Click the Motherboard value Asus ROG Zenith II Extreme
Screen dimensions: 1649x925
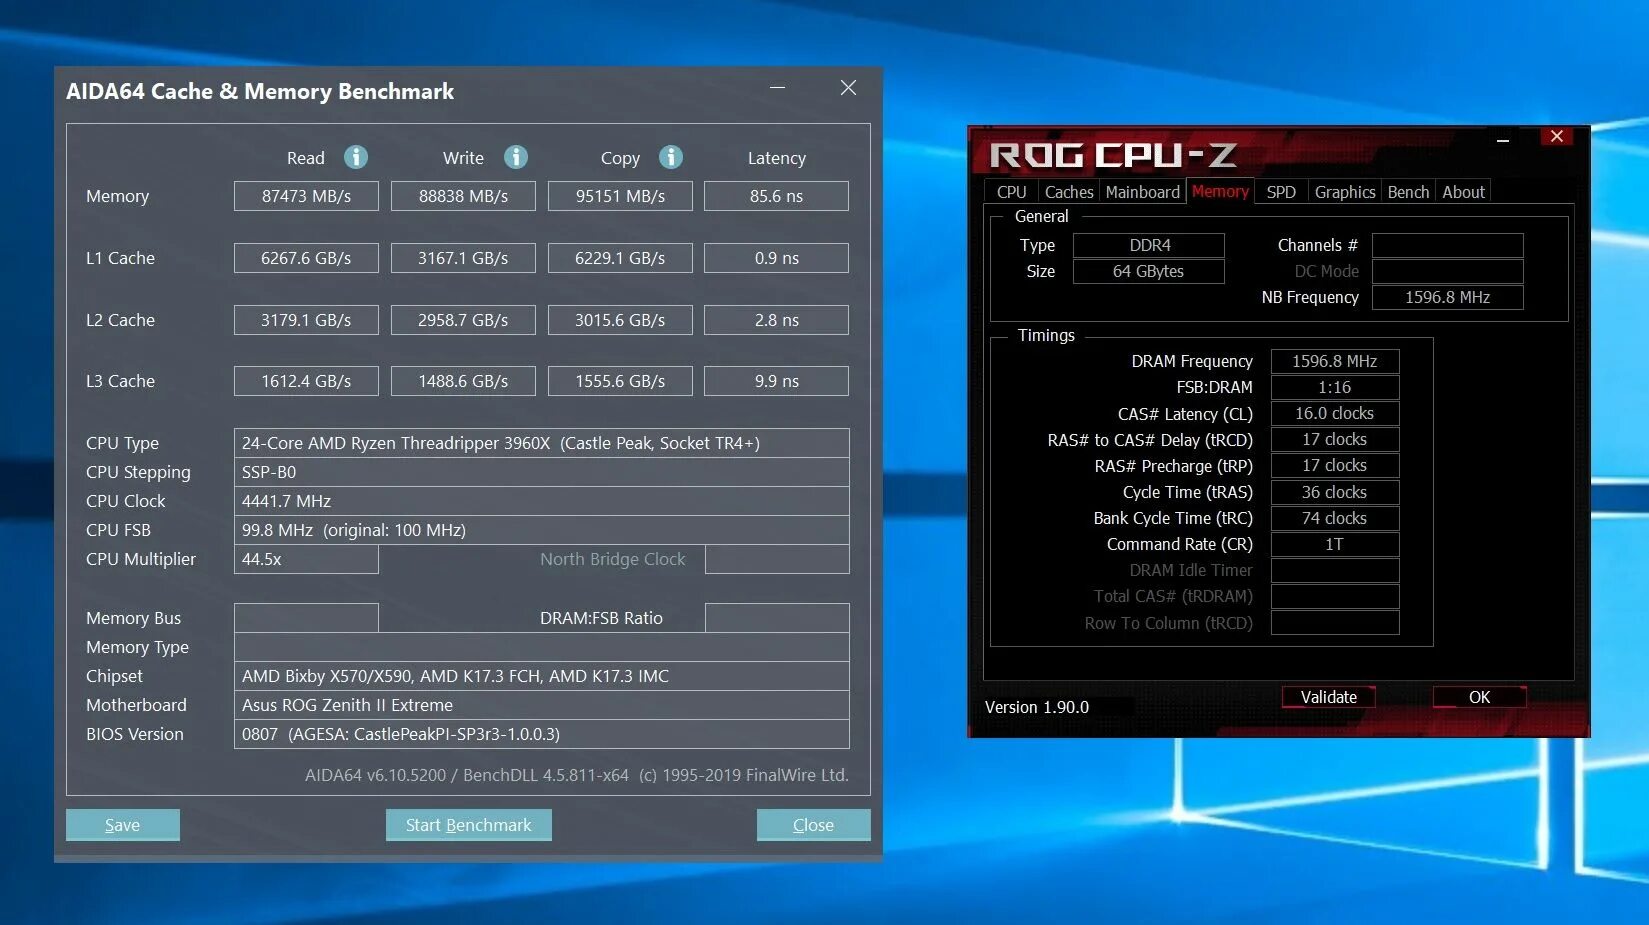(541, 705)
